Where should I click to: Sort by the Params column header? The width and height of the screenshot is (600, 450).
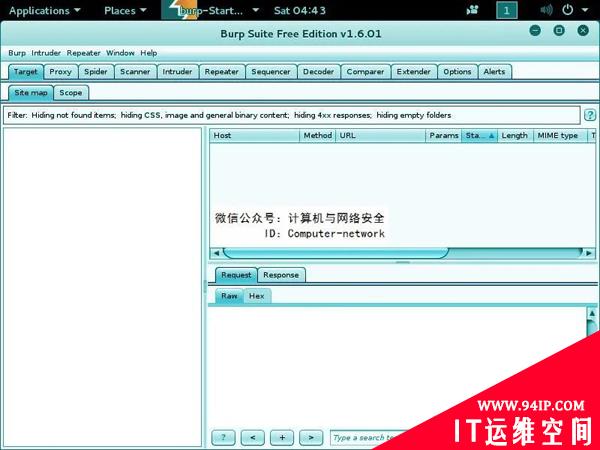[443, 135]
